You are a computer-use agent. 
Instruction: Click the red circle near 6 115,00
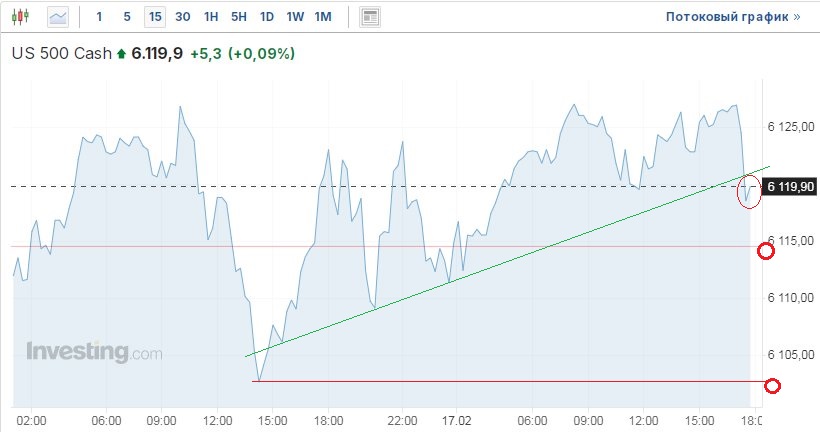[x=766, y=250]
